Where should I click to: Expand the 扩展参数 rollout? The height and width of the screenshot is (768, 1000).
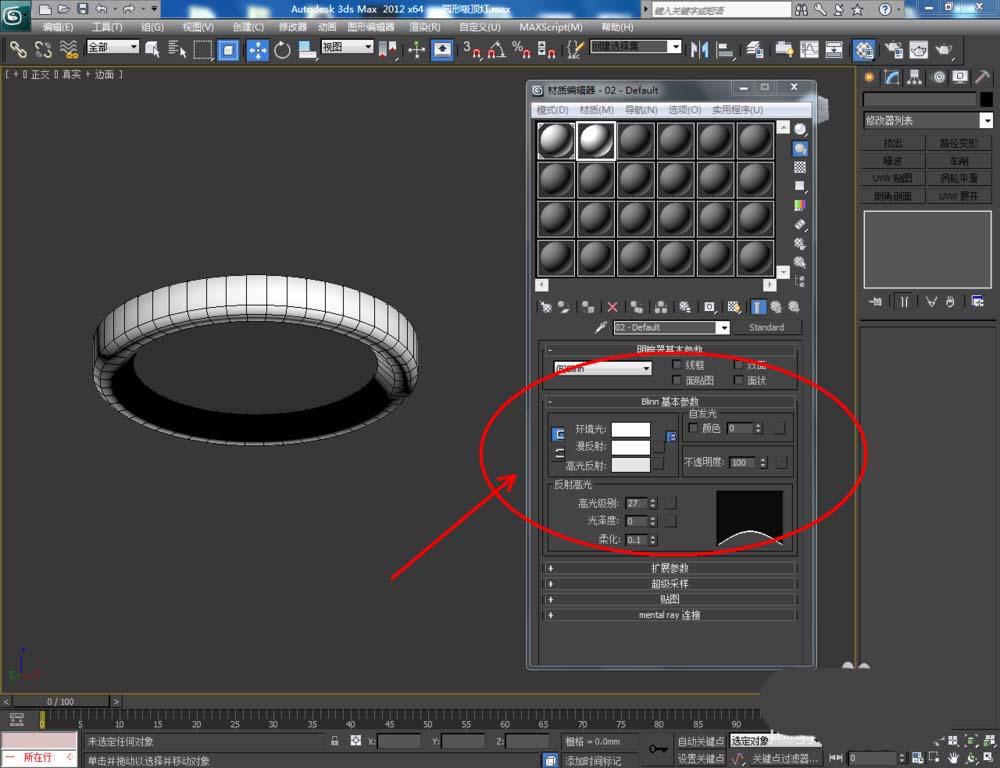pyautogui.click(x=669, y=568)
